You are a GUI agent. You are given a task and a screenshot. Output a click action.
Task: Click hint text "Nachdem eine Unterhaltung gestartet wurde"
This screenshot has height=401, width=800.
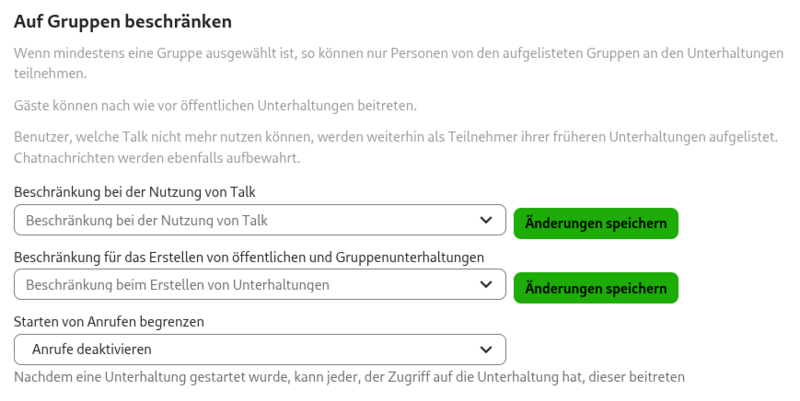pos(348,377)
